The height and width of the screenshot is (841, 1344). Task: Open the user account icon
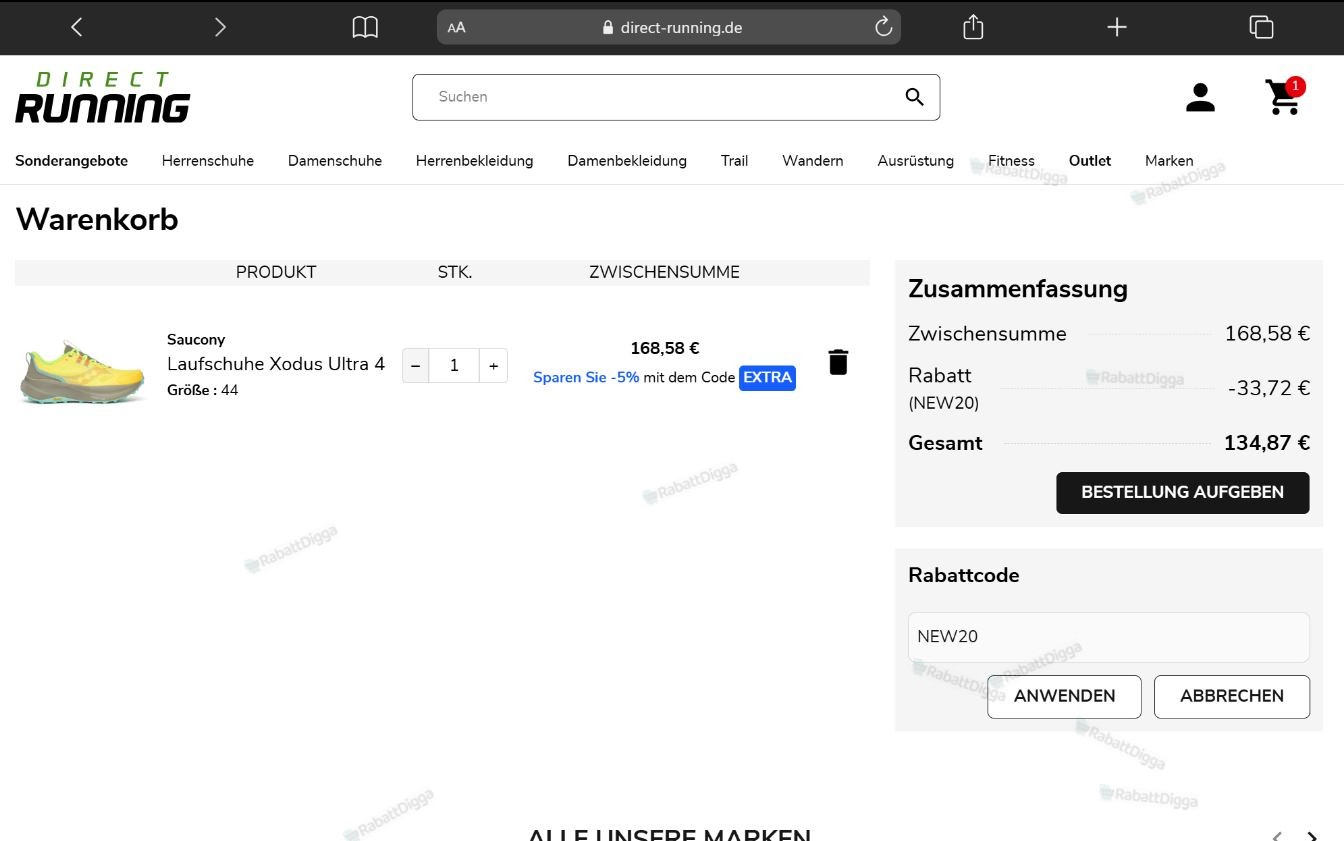tap(1200, 98)
